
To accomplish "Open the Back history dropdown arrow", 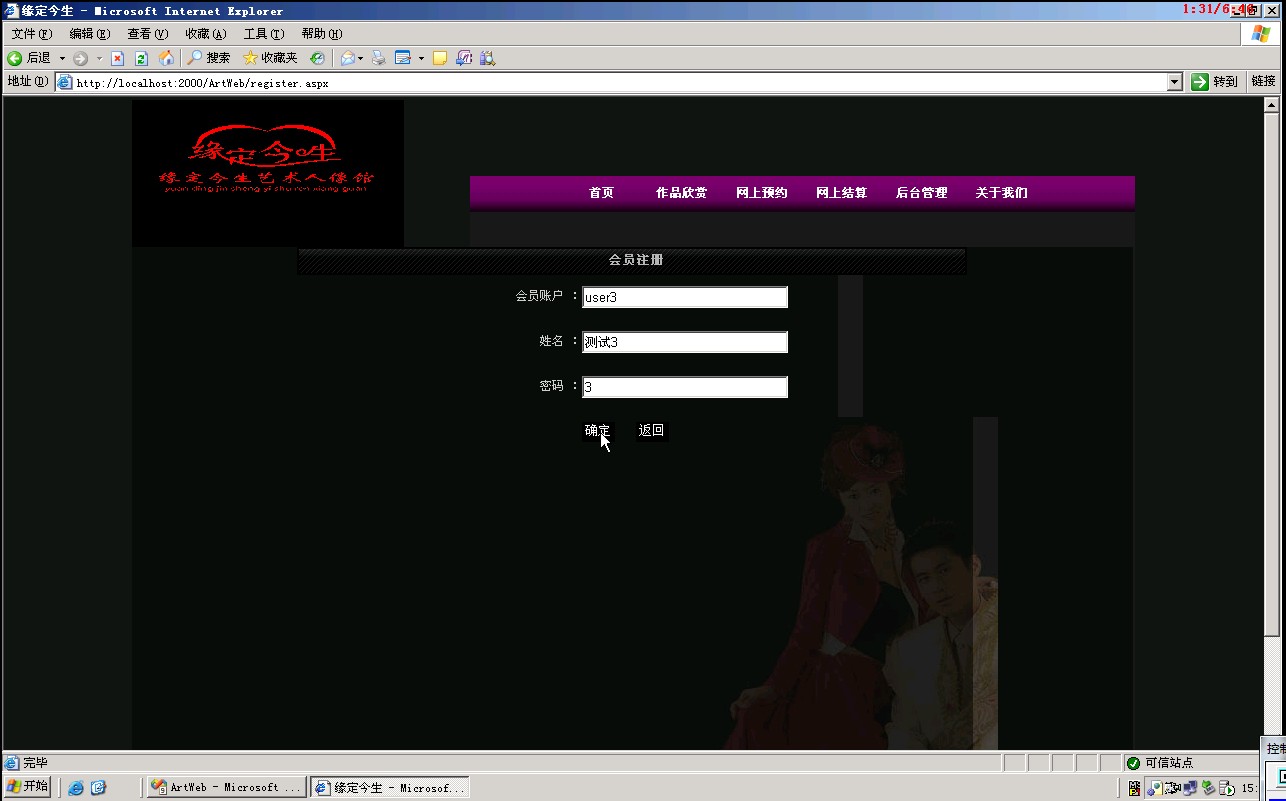I will 62,58.
